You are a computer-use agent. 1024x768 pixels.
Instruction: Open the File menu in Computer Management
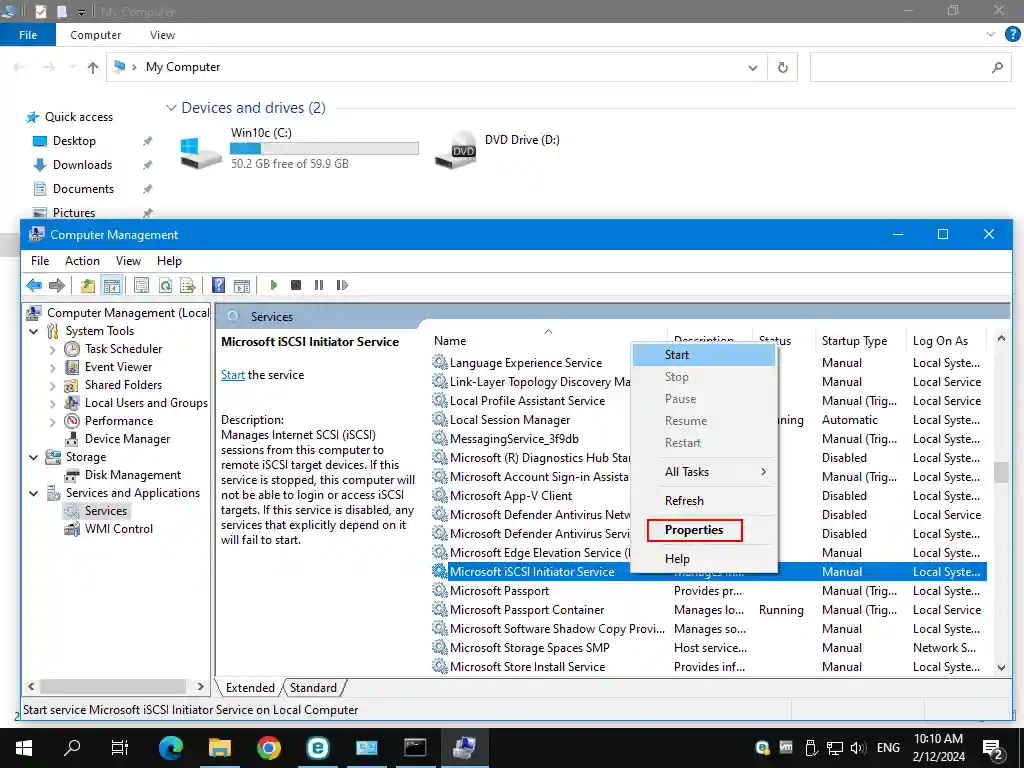(40, 261)
